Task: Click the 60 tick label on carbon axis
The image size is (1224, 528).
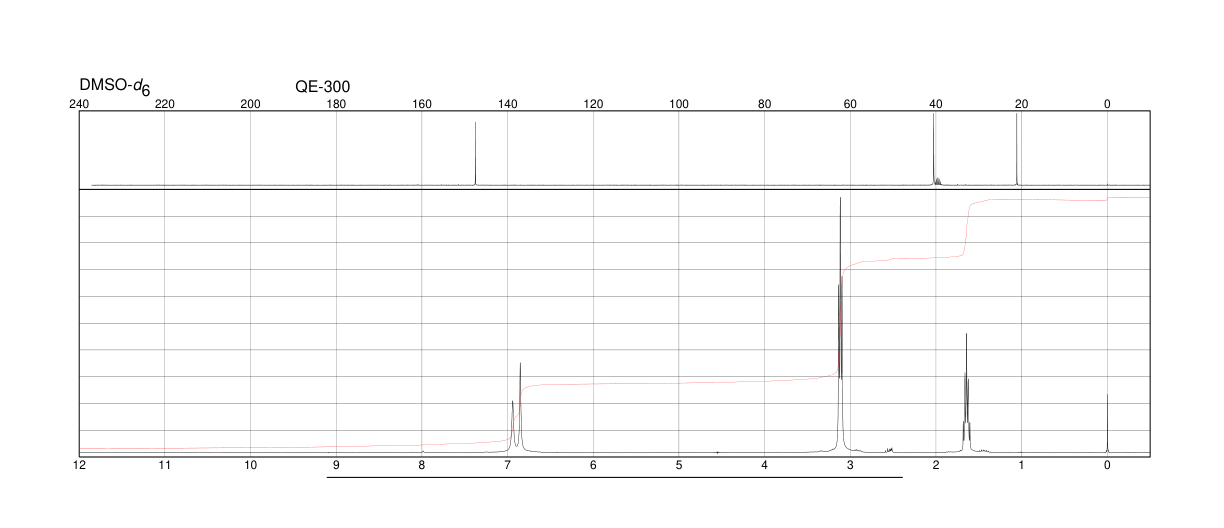Action: tap(850, 104)
